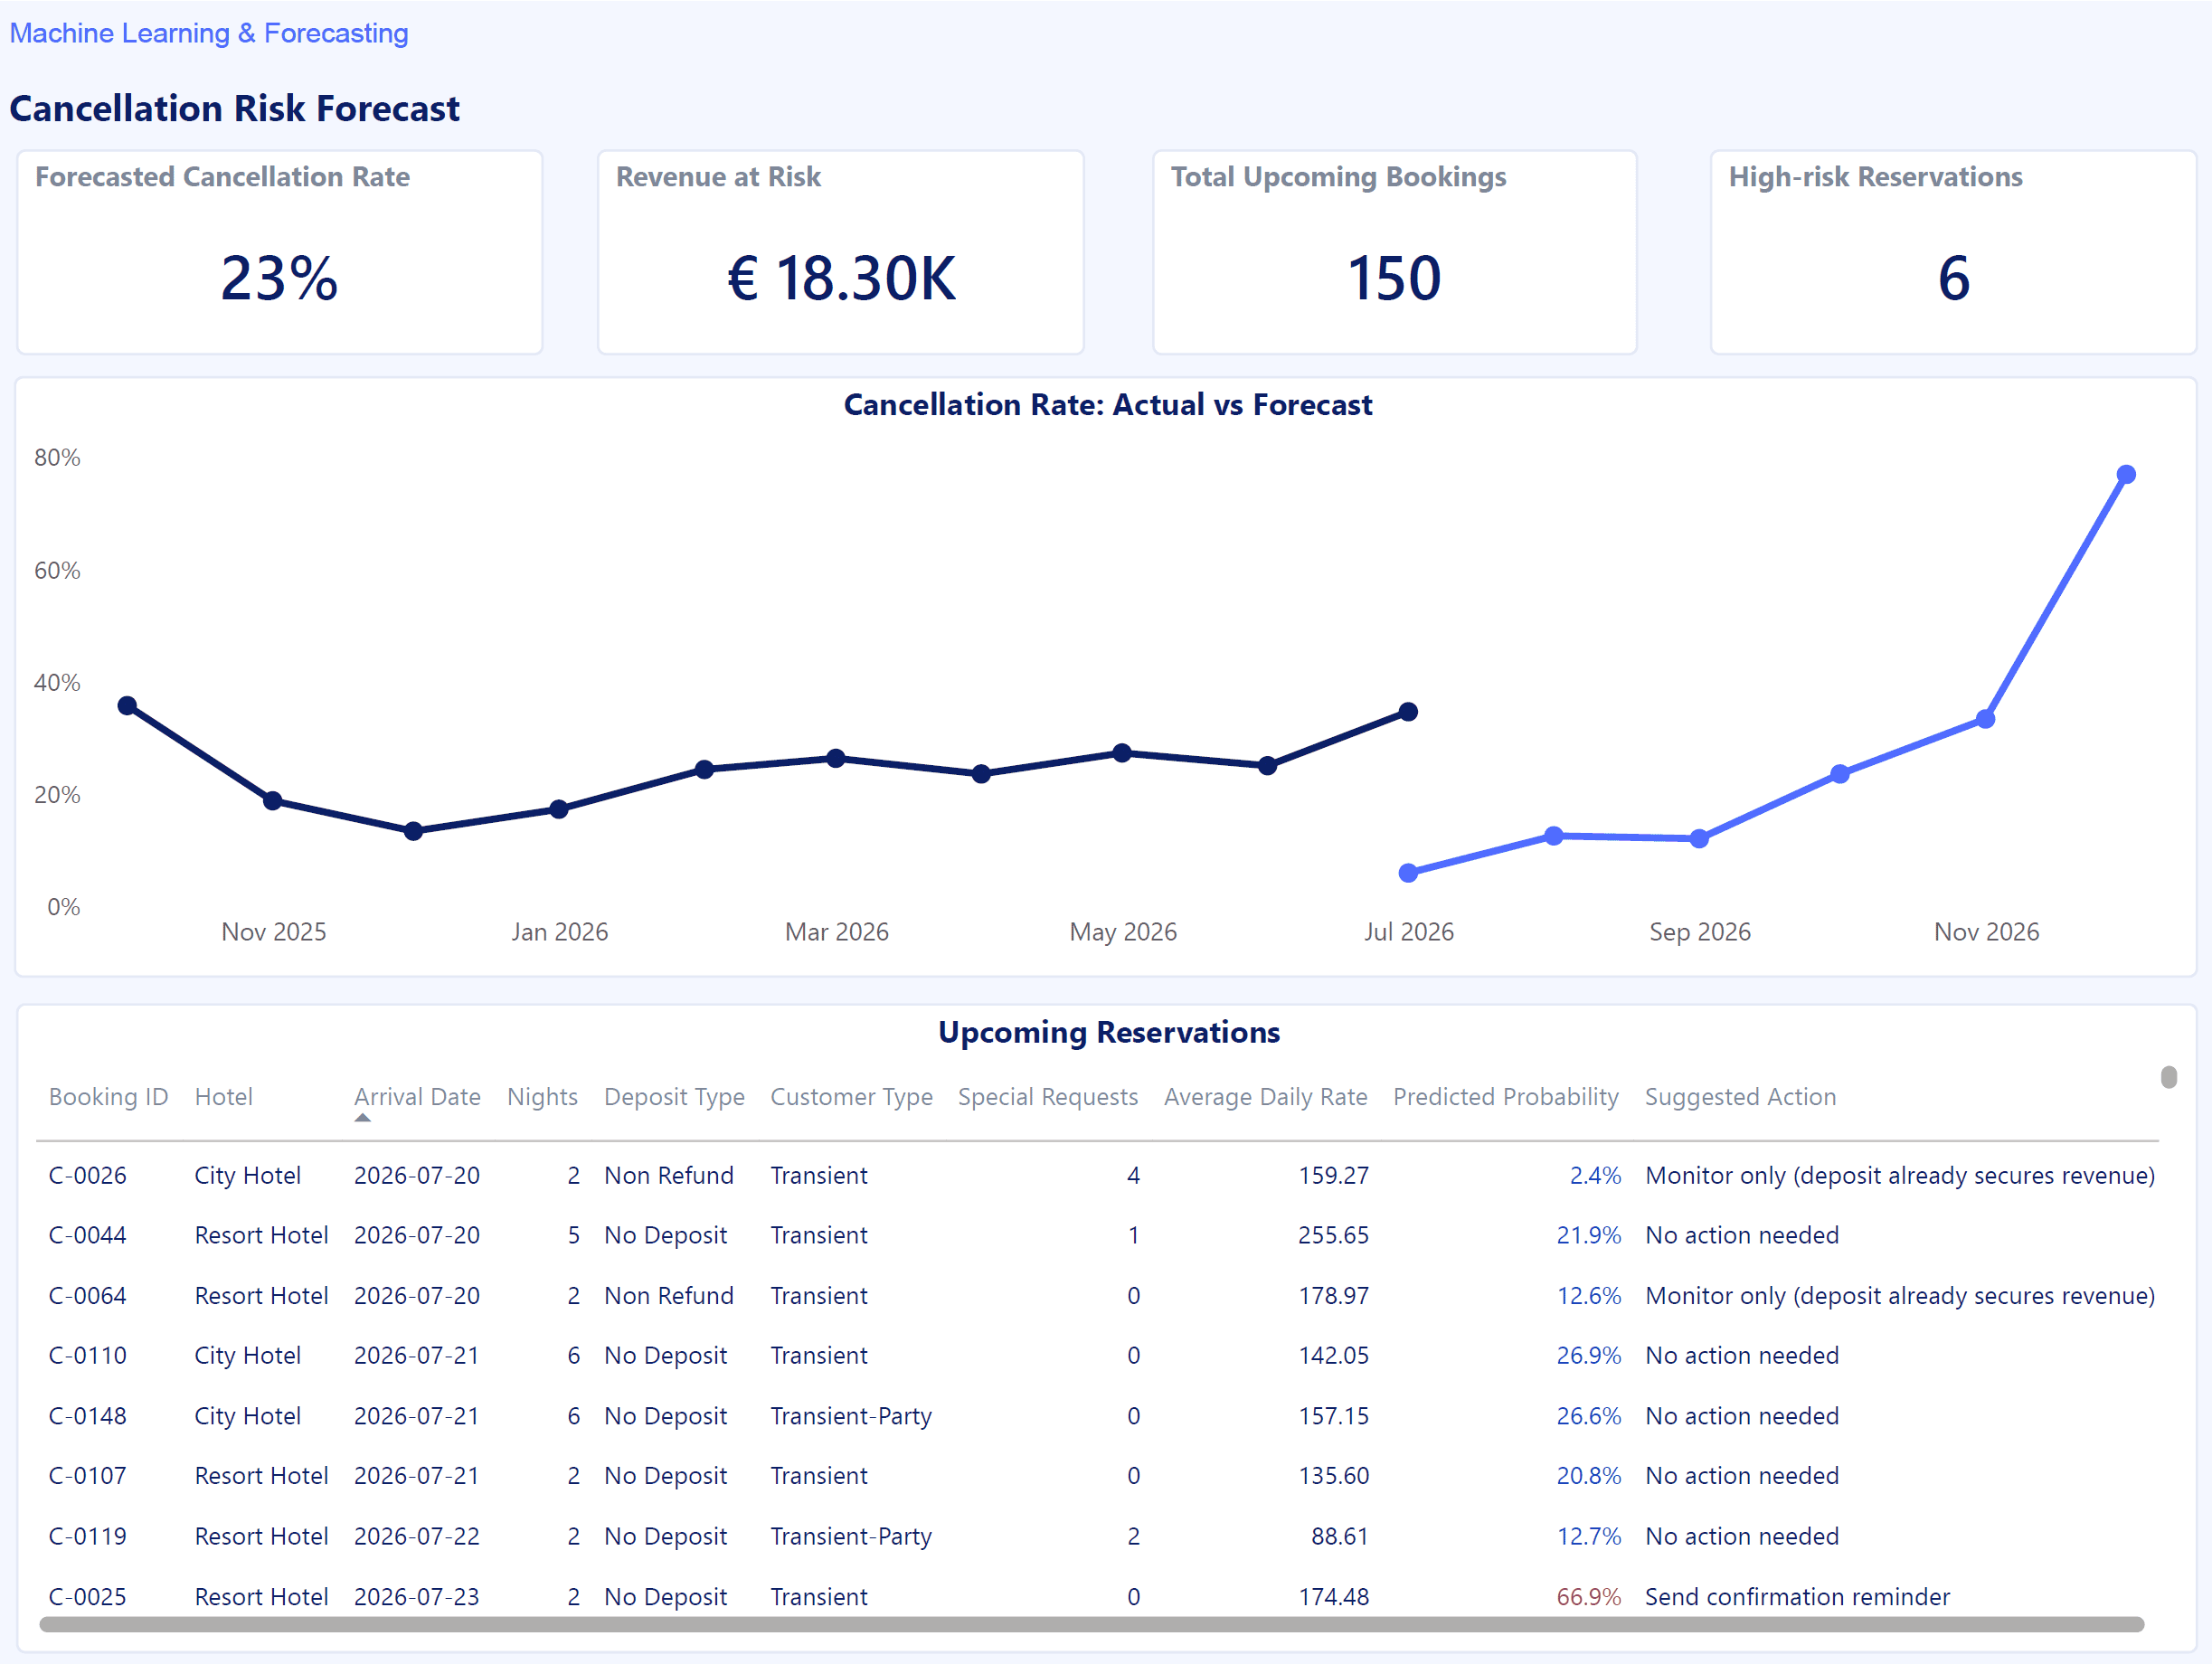
Task: Select the Total Upcoming Bookings value 150
Action: (x=1394, y=278)
